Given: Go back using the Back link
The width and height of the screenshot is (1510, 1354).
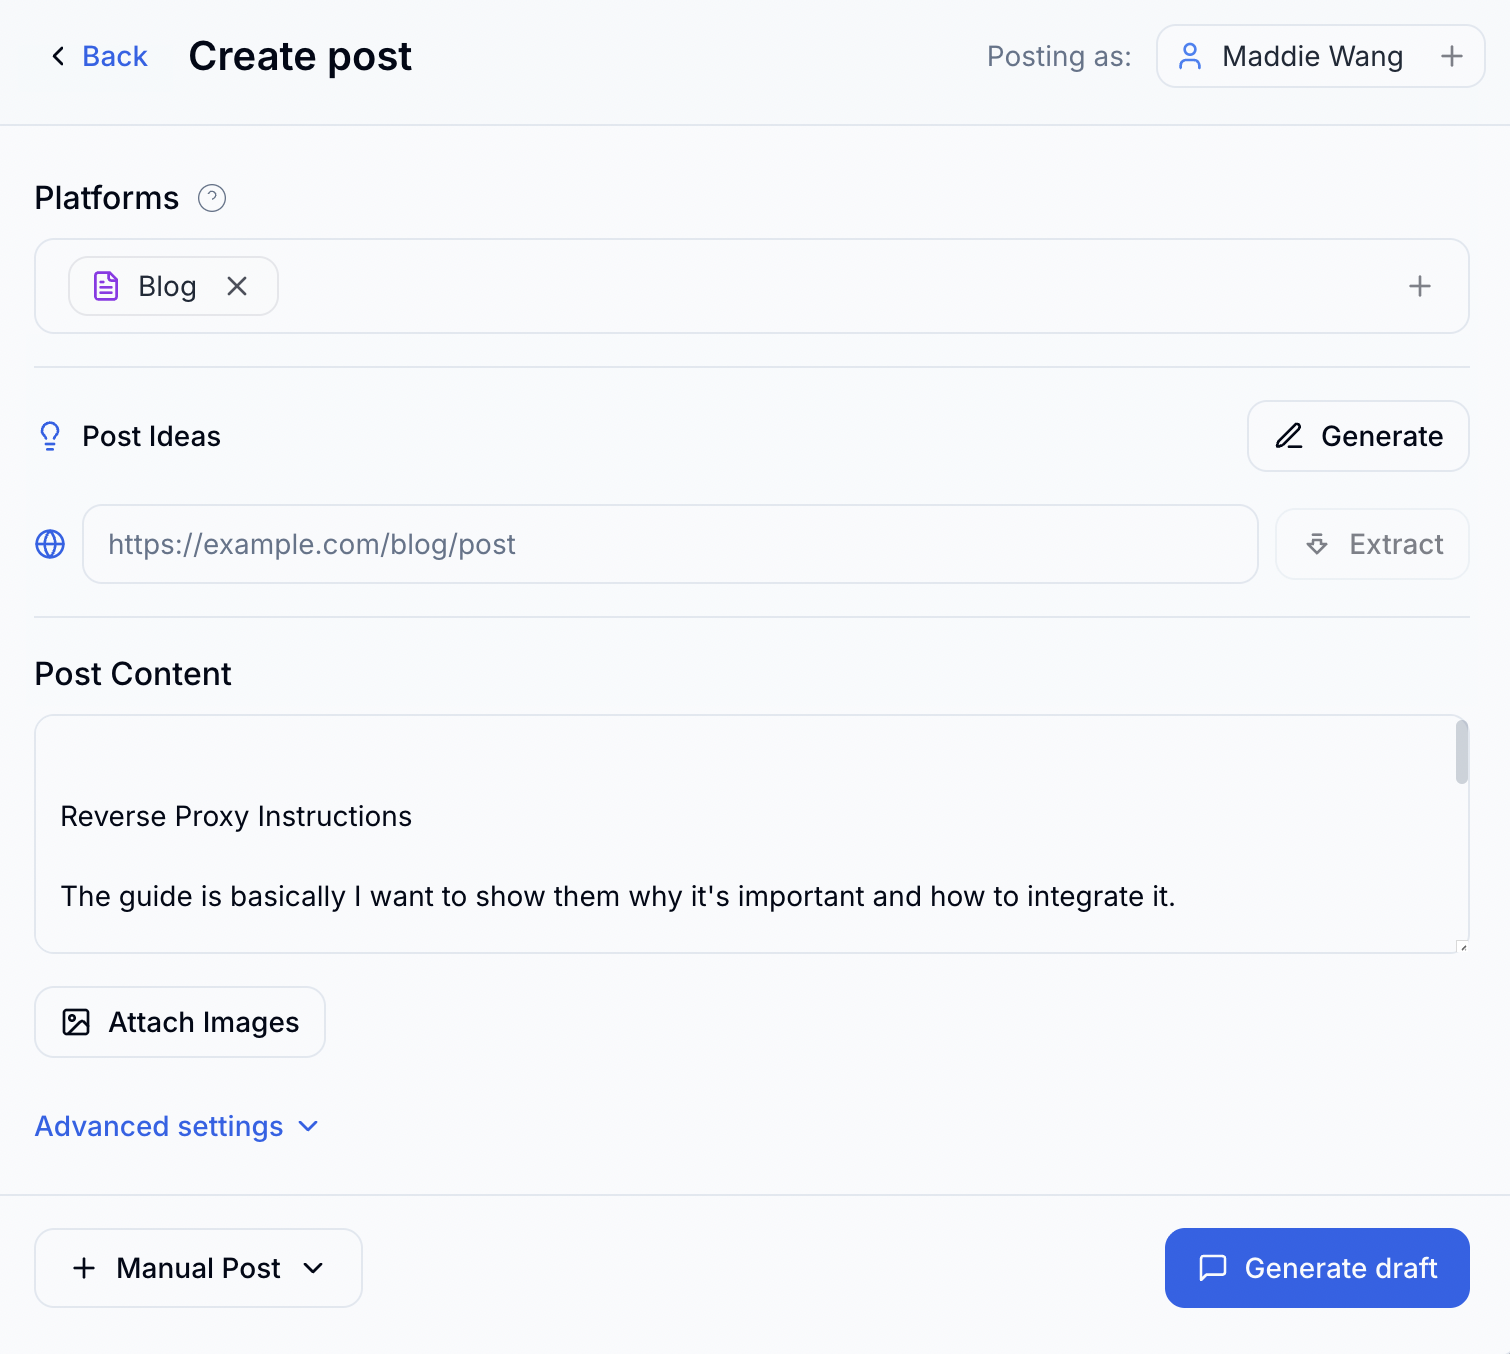Looking at the screenshot, I should [114, 56].
